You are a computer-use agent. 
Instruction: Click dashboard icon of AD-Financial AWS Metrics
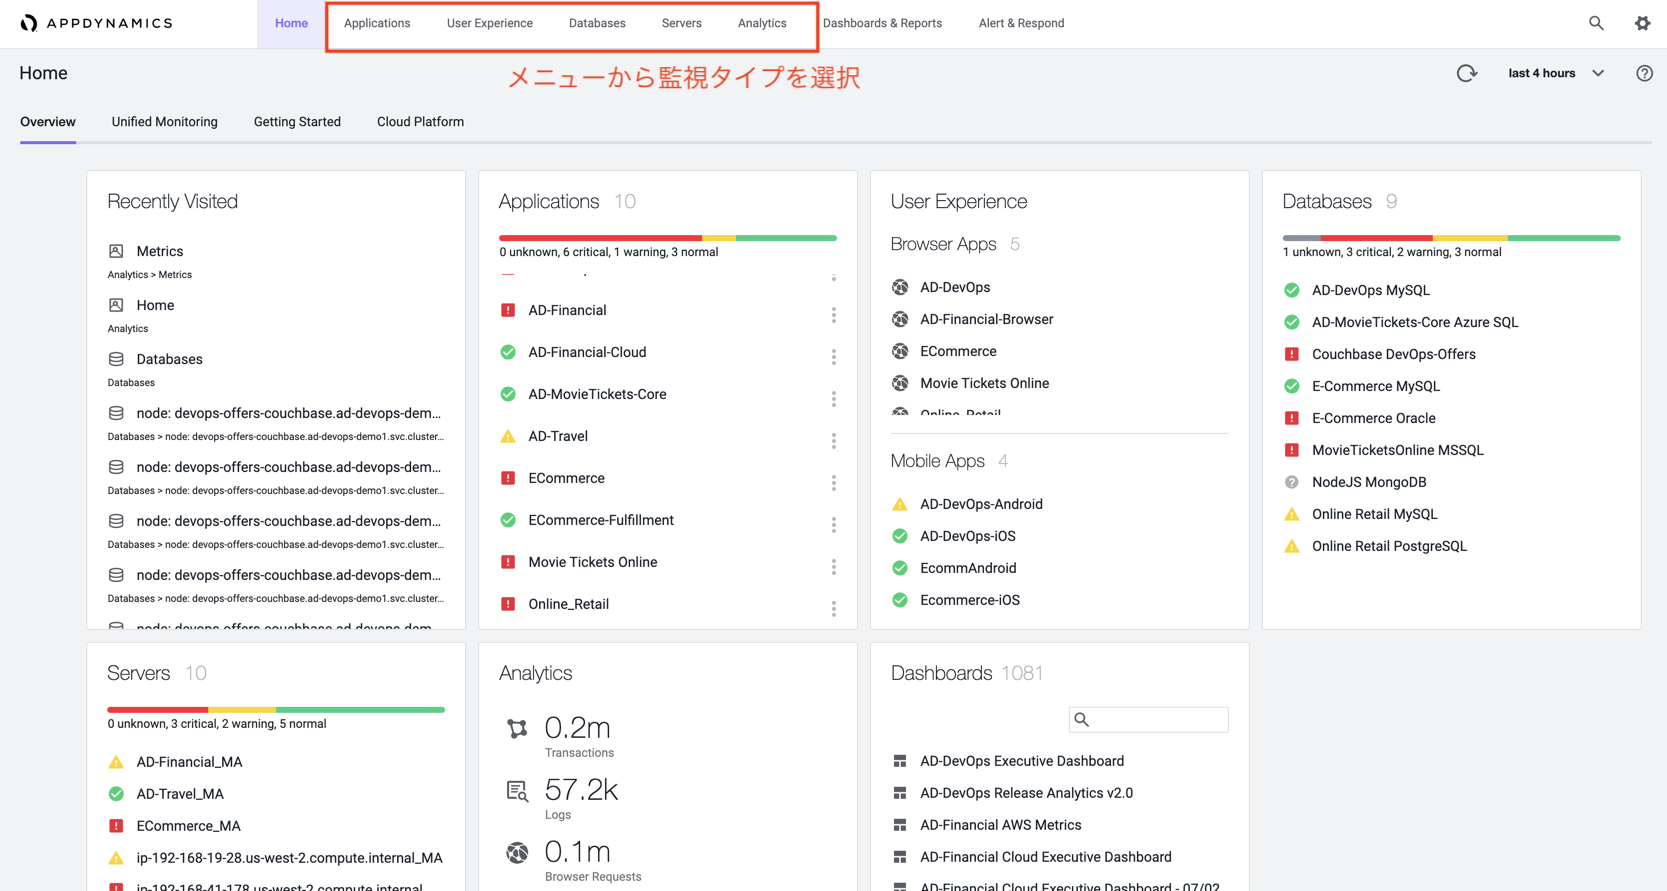pos(900,825)
